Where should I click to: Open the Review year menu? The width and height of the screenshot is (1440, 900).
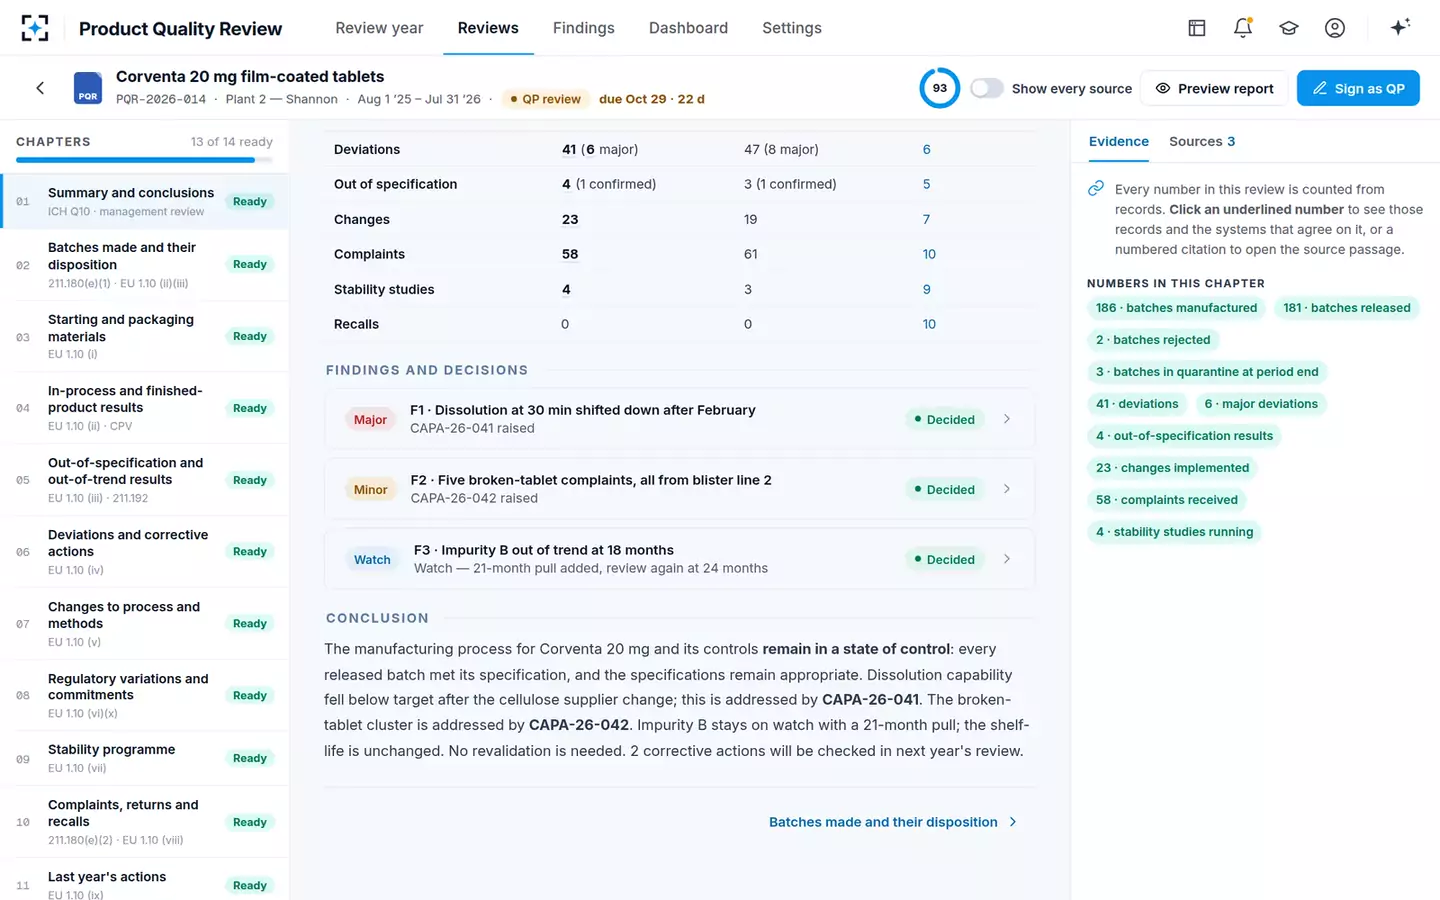click(x=379, y=28)
